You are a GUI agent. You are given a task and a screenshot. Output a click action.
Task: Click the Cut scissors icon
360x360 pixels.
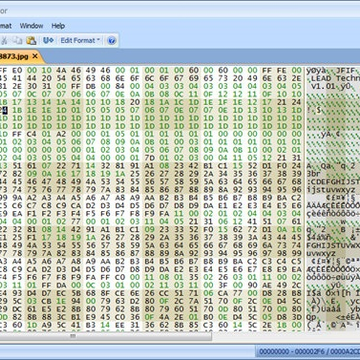pyautogui.click(x=4, y=41)
